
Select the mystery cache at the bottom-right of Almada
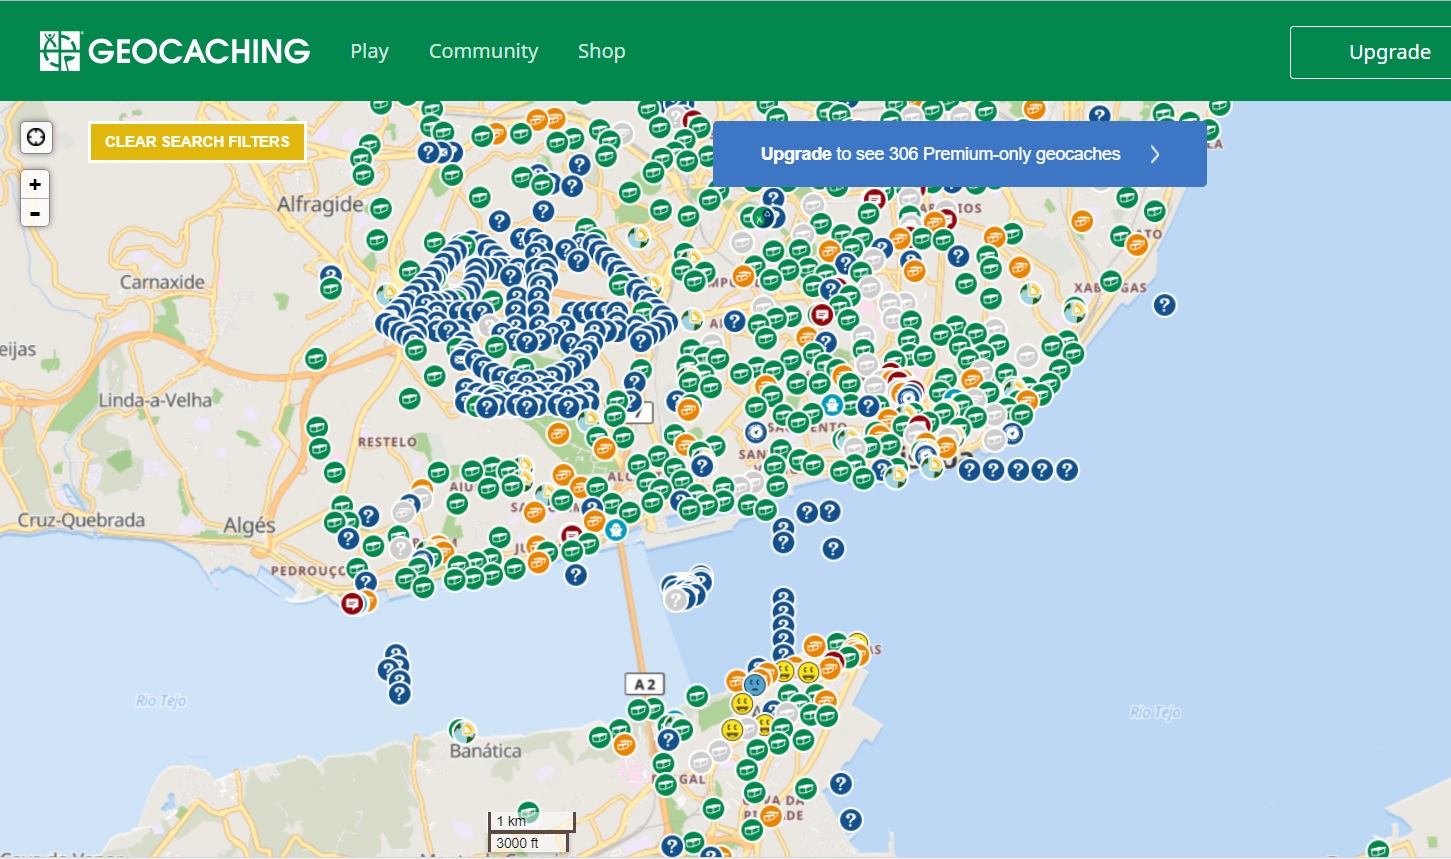[x=850, y=820]
